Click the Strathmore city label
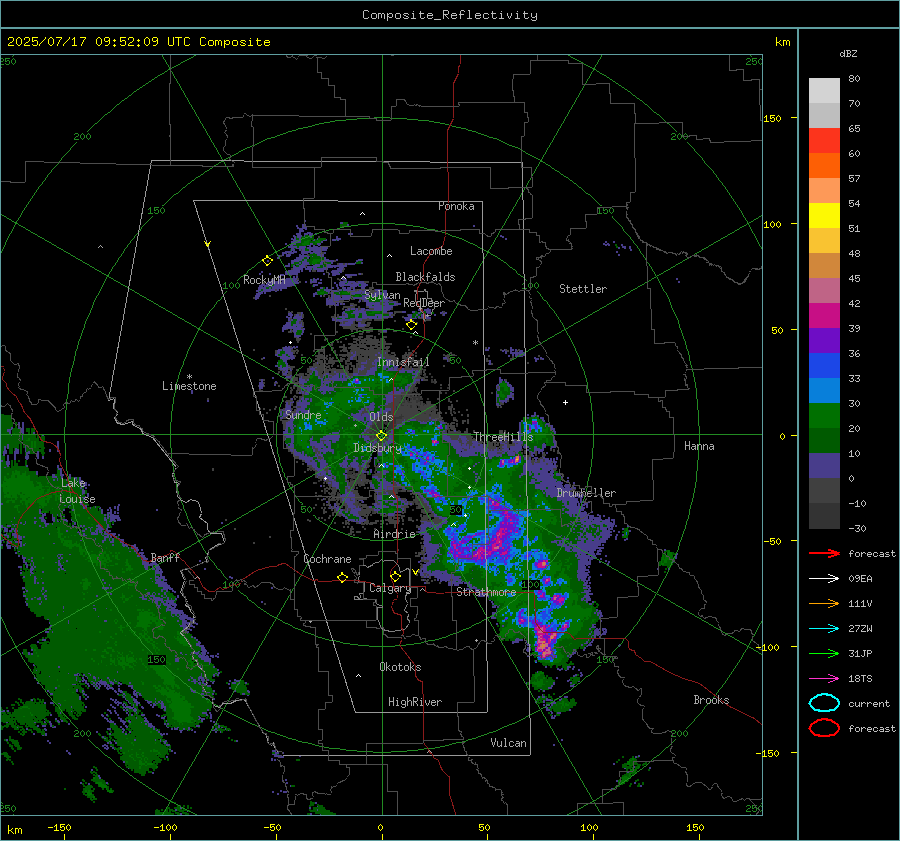 coord(486,592)
